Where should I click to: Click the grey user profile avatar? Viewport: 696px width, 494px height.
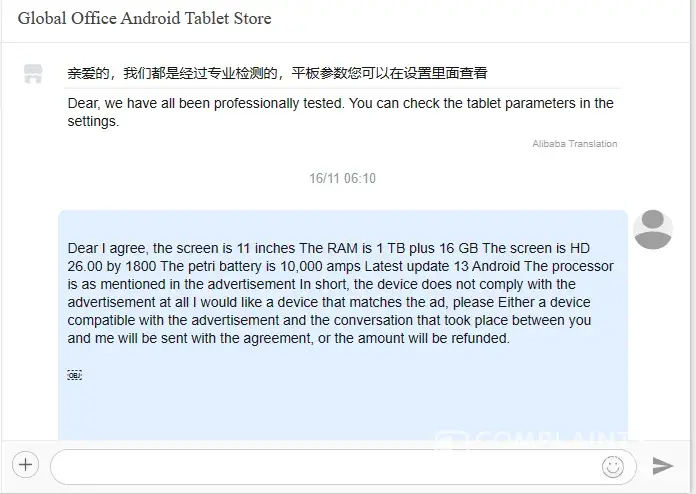(652, 229)
